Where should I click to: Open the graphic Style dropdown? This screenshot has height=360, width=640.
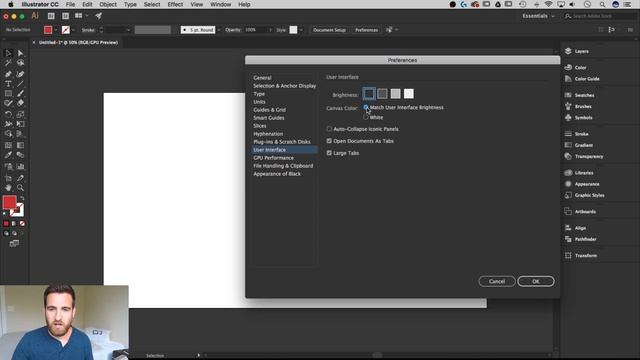pyautogui.click(x=301, y=30)
